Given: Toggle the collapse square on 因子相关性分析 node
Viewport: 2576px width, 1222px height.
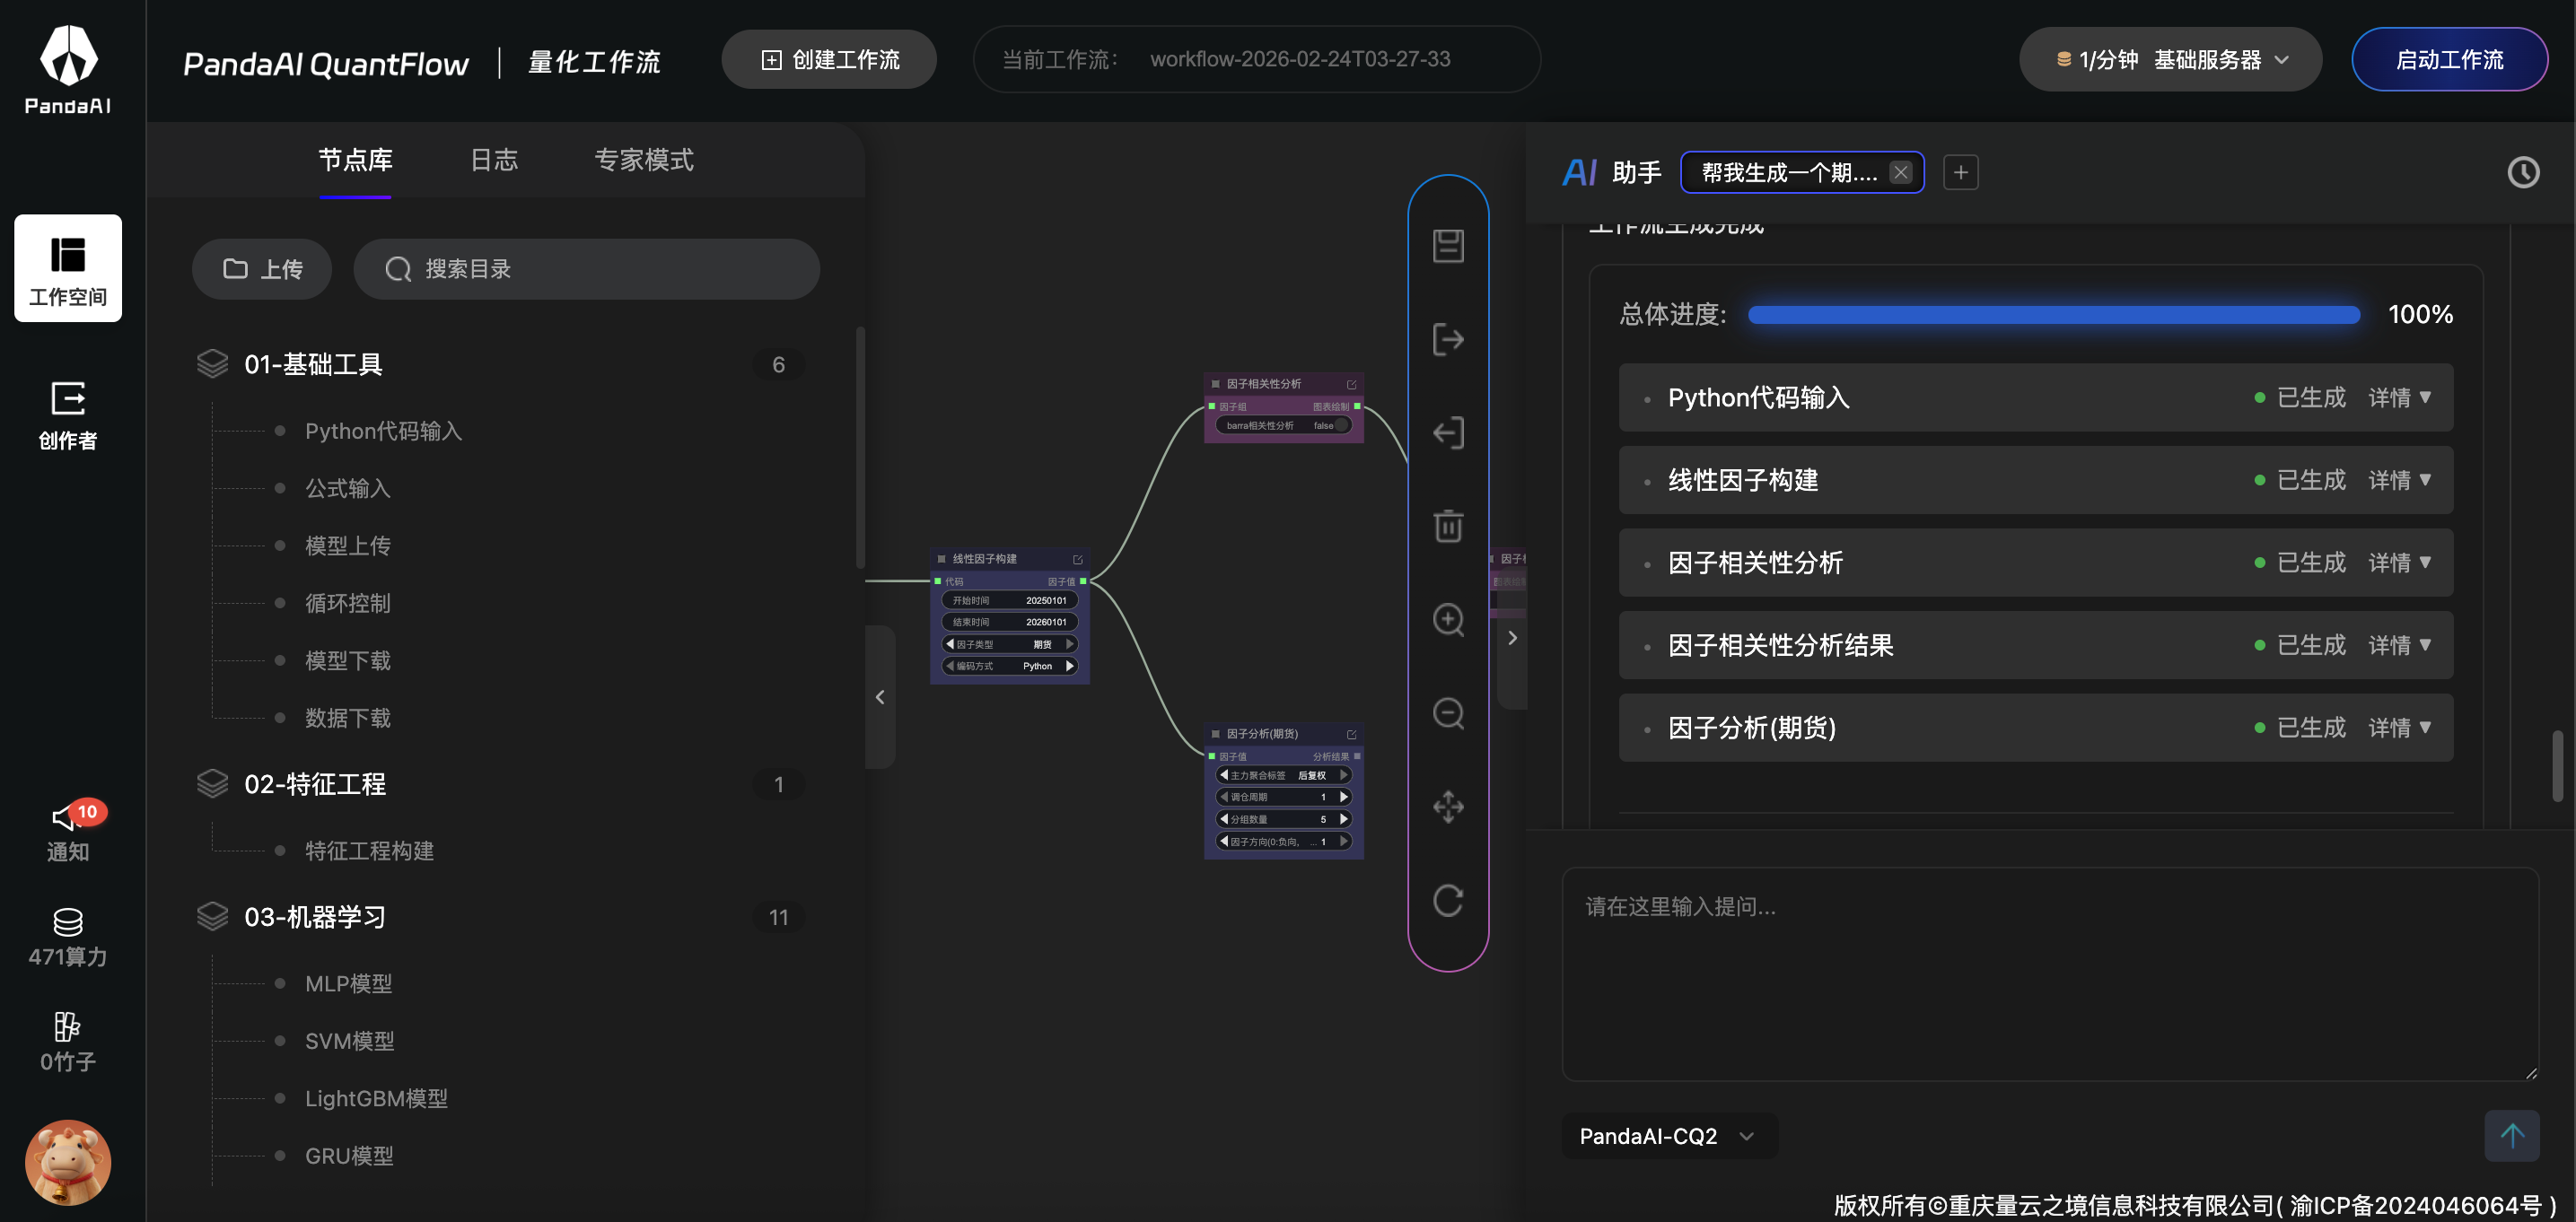Looking at the screenshot, I should pos(1215,384).
